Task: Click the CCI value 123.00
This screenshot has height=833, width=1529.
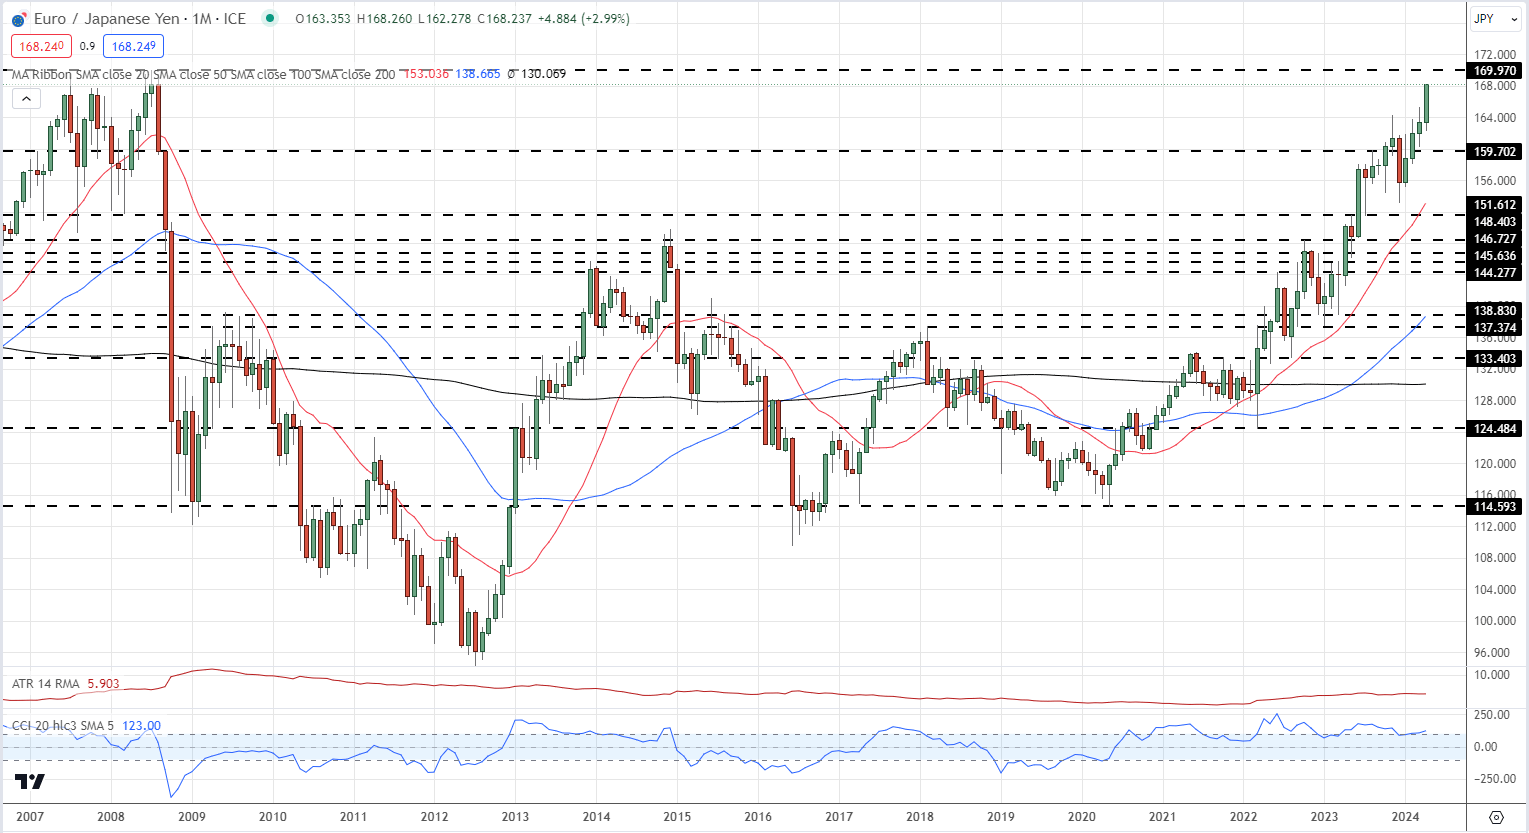Action: (x=142, y=726)
